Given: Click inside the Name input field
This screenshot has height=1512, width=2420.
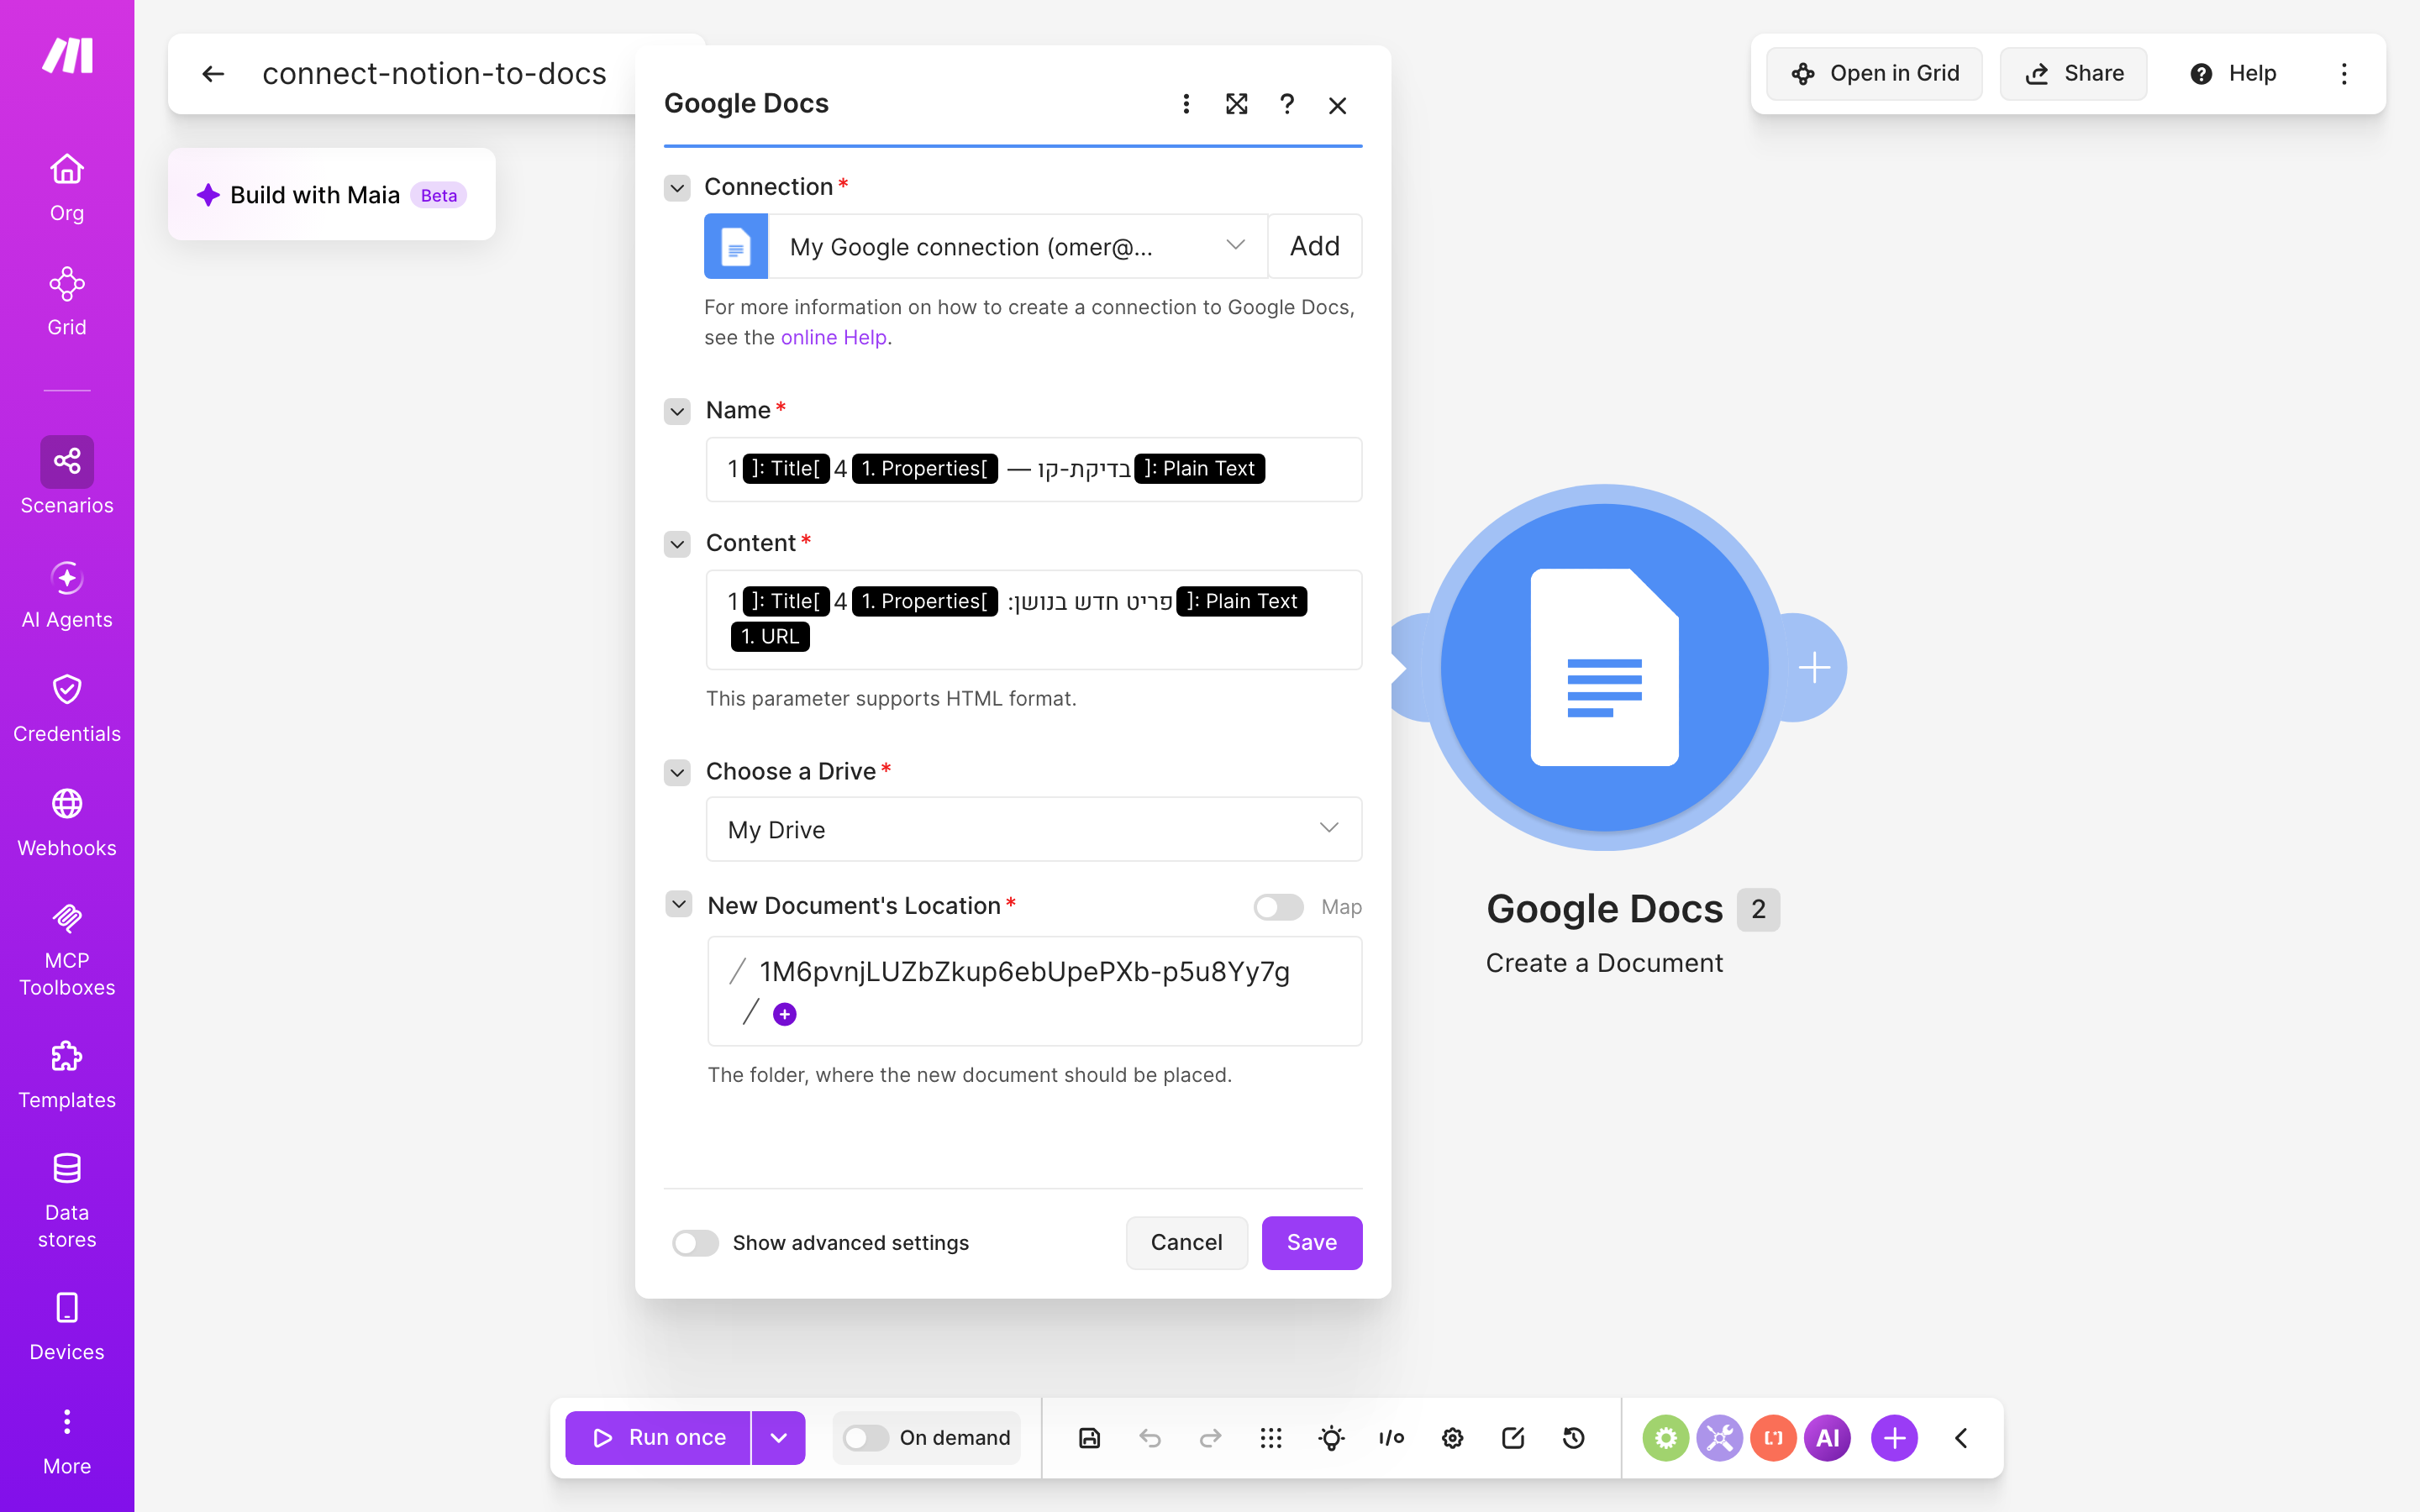Looking at the screenshot, I should tap(1033, 469).
